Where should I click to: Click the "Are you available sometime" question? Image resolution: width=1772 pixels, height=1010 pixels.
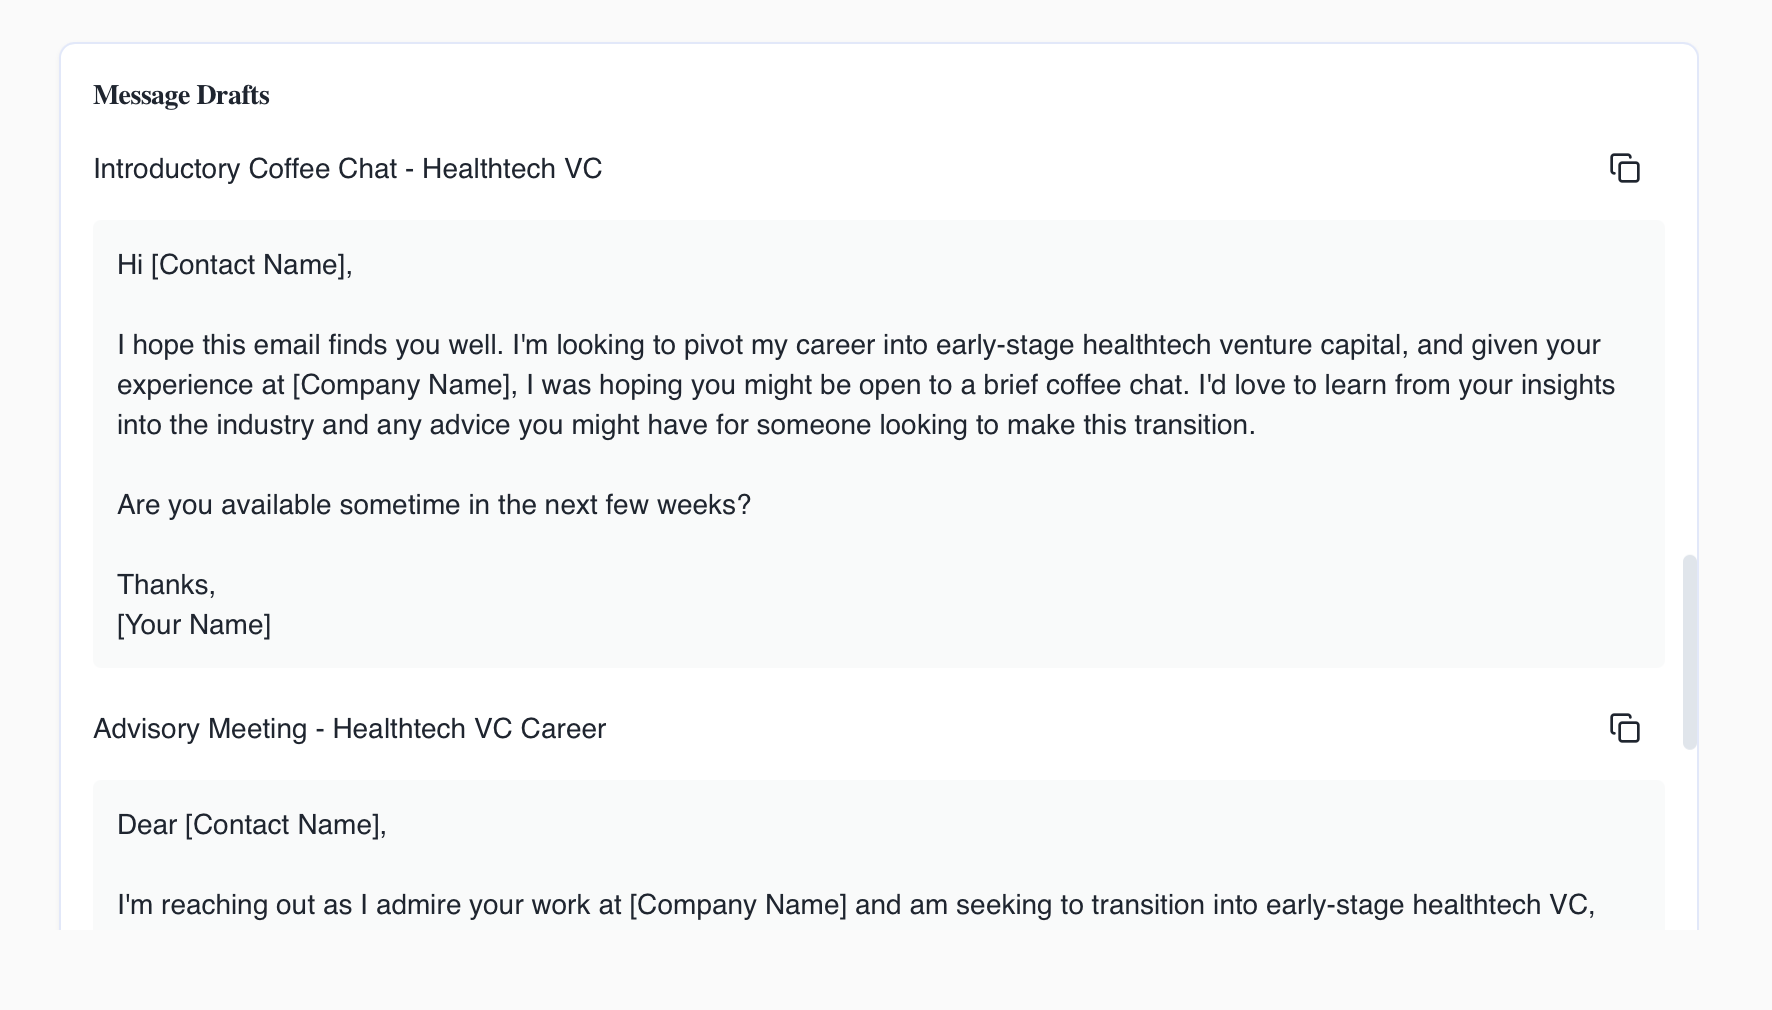[x=433, y=505]
